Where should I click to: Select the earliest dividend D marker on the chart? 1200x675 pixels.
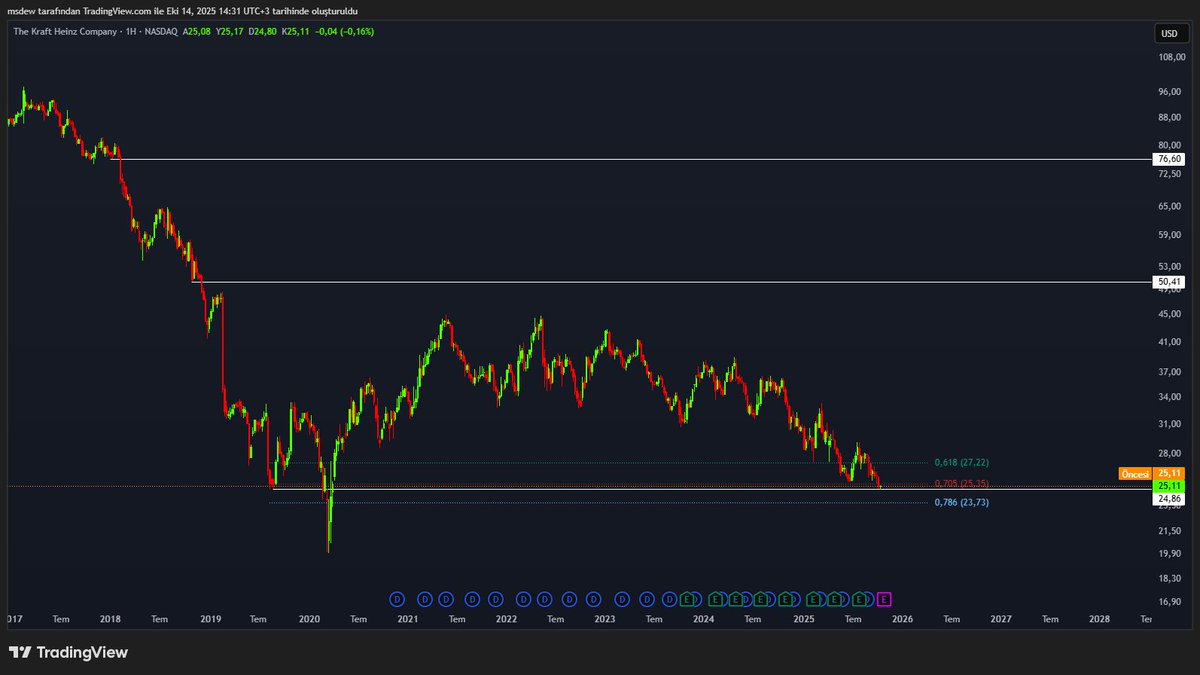[x=396, y=599]
